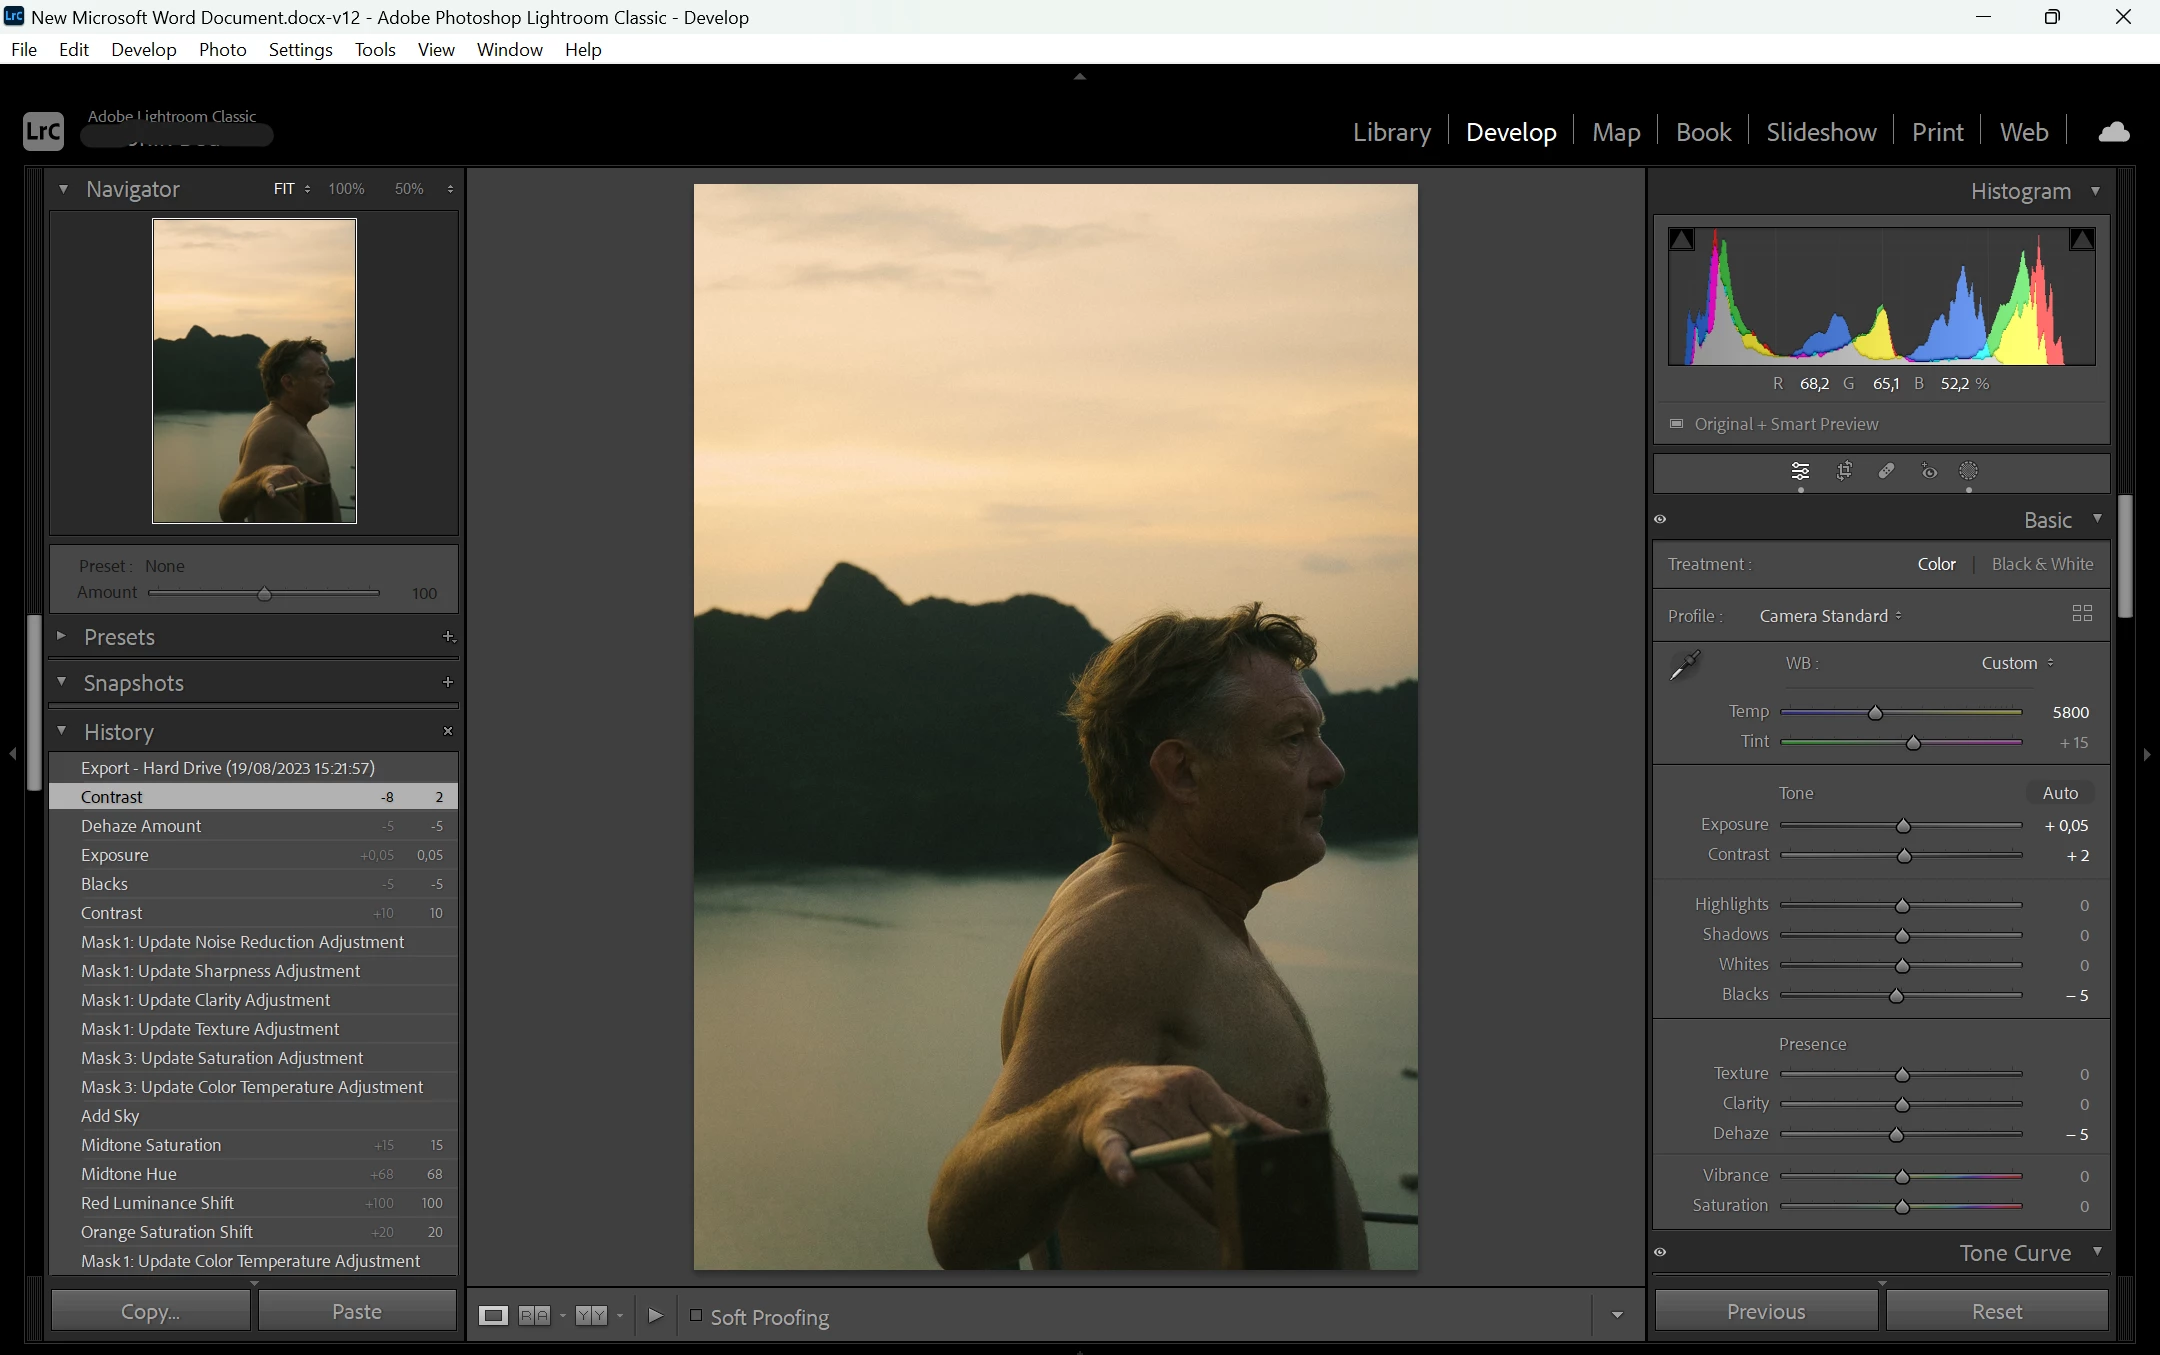Click the Exposure slider handle
This screenshot has width=2160, height=1355.
[1903, 826]
